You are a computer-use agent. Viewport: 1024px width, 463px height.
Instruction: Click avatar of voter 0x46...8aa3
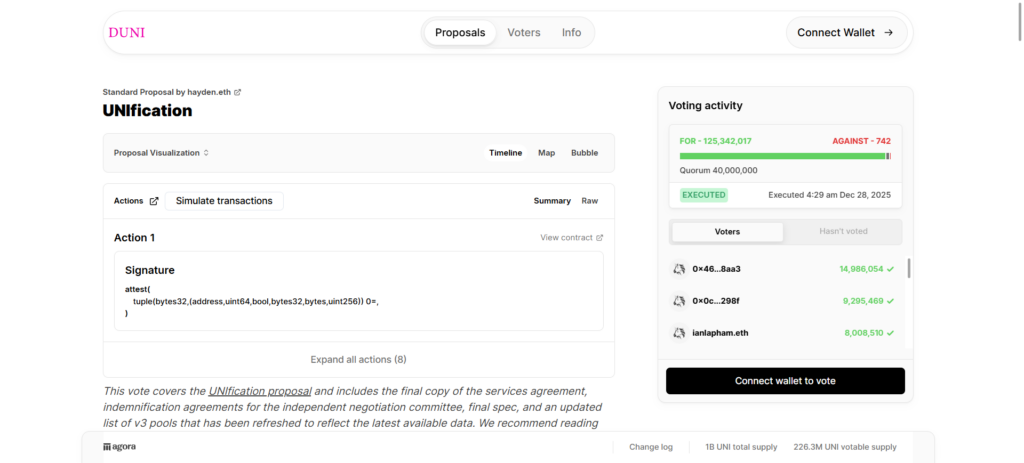point(678,269)
